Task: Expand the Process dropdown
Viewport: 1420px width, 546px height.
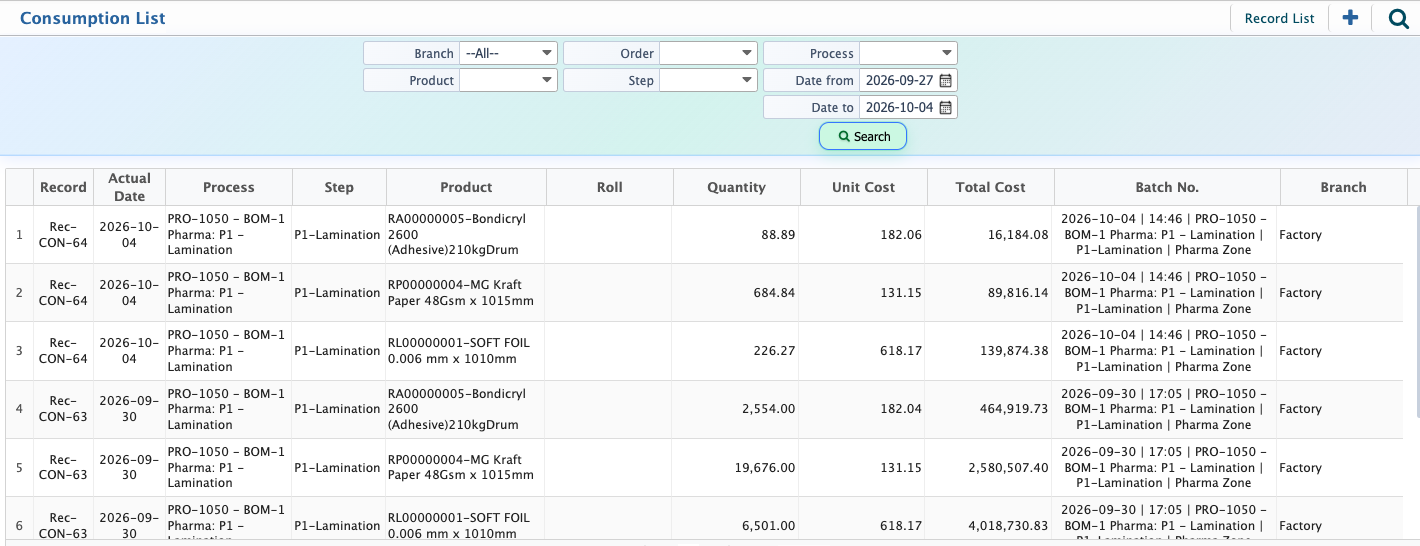Action: pyautogui.click(x=908, y=53)
